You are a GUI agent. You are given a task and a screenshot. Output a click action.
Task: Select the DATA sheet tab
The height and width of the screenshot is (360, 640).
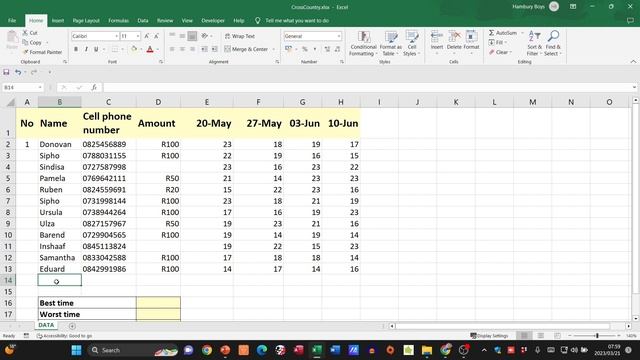pos(46,325)
